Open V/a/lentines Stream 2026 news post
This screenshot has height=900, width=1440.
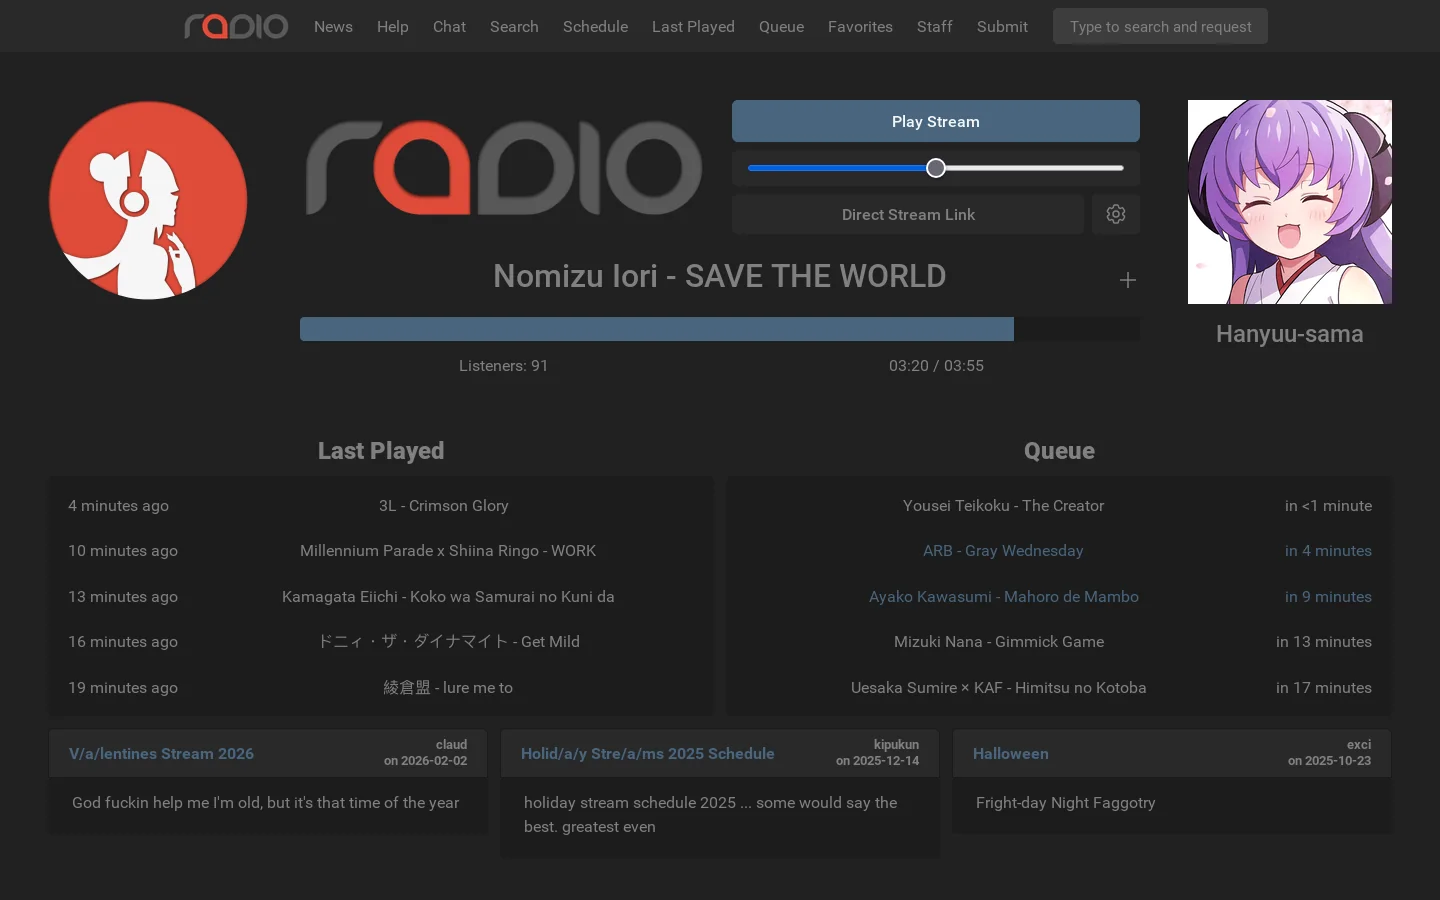pos(161,754)
